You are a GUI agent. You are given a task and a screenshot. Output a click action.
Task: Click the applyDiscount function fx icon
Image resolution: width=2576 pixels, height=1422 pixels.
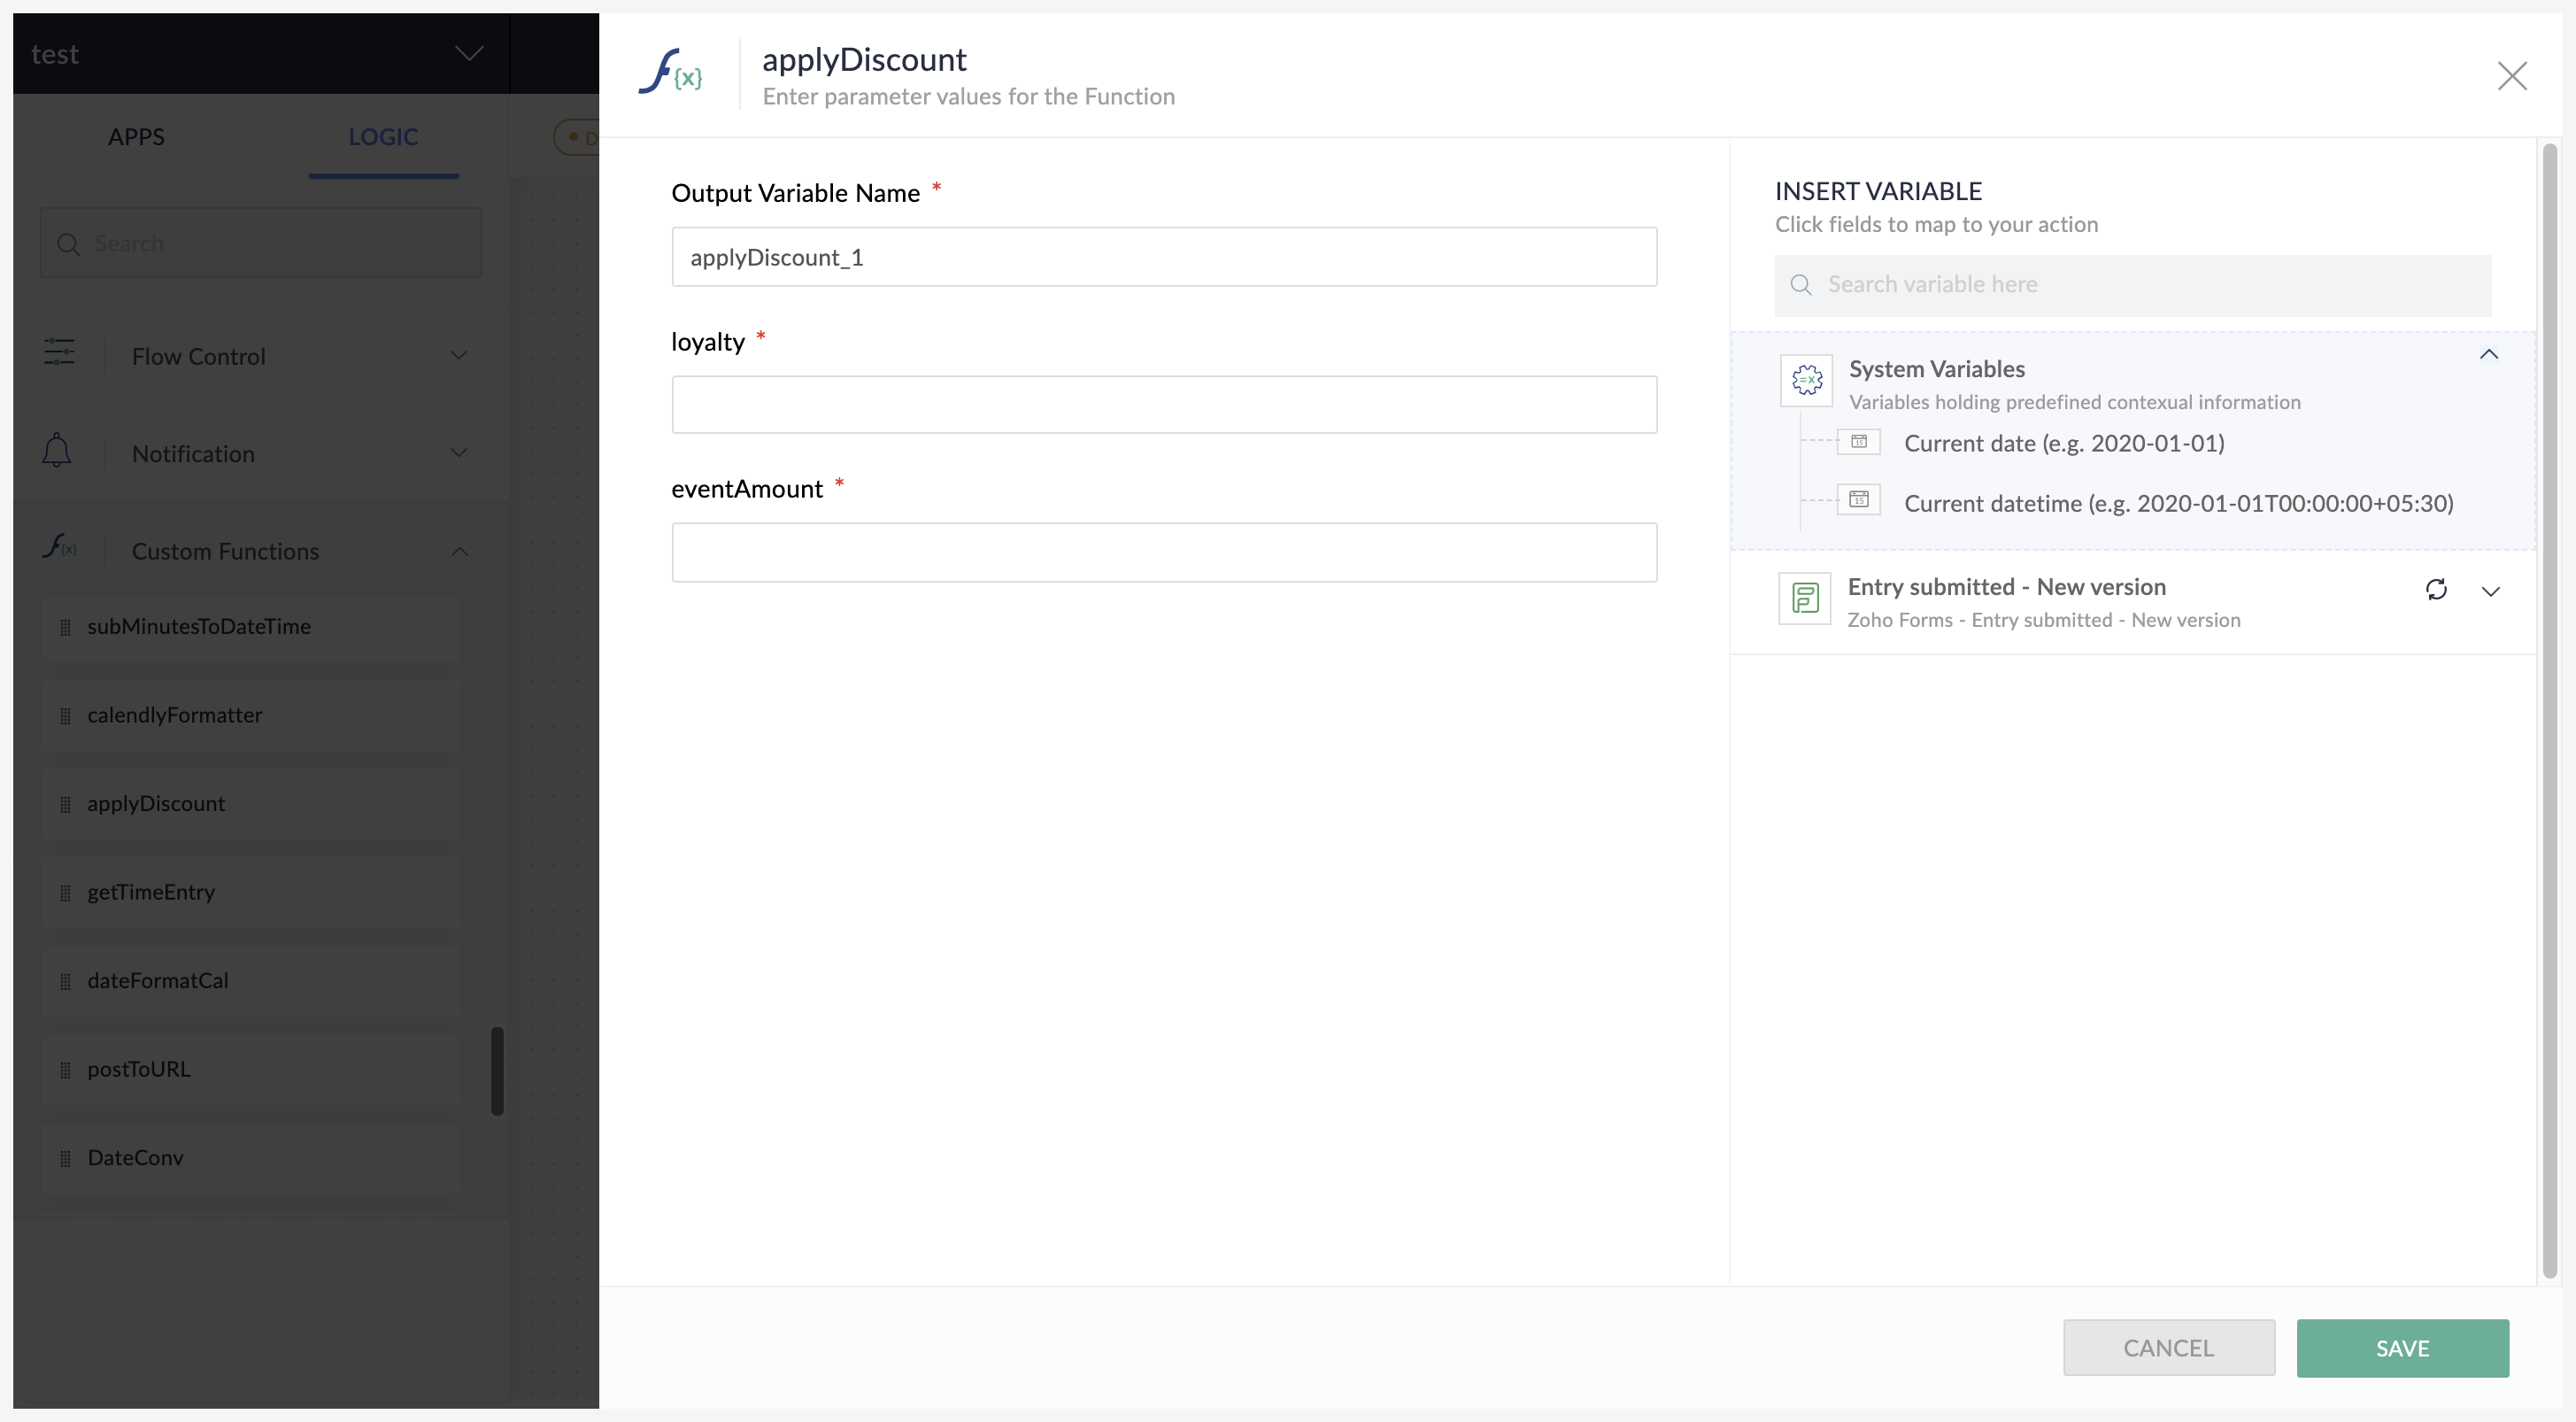670,73
